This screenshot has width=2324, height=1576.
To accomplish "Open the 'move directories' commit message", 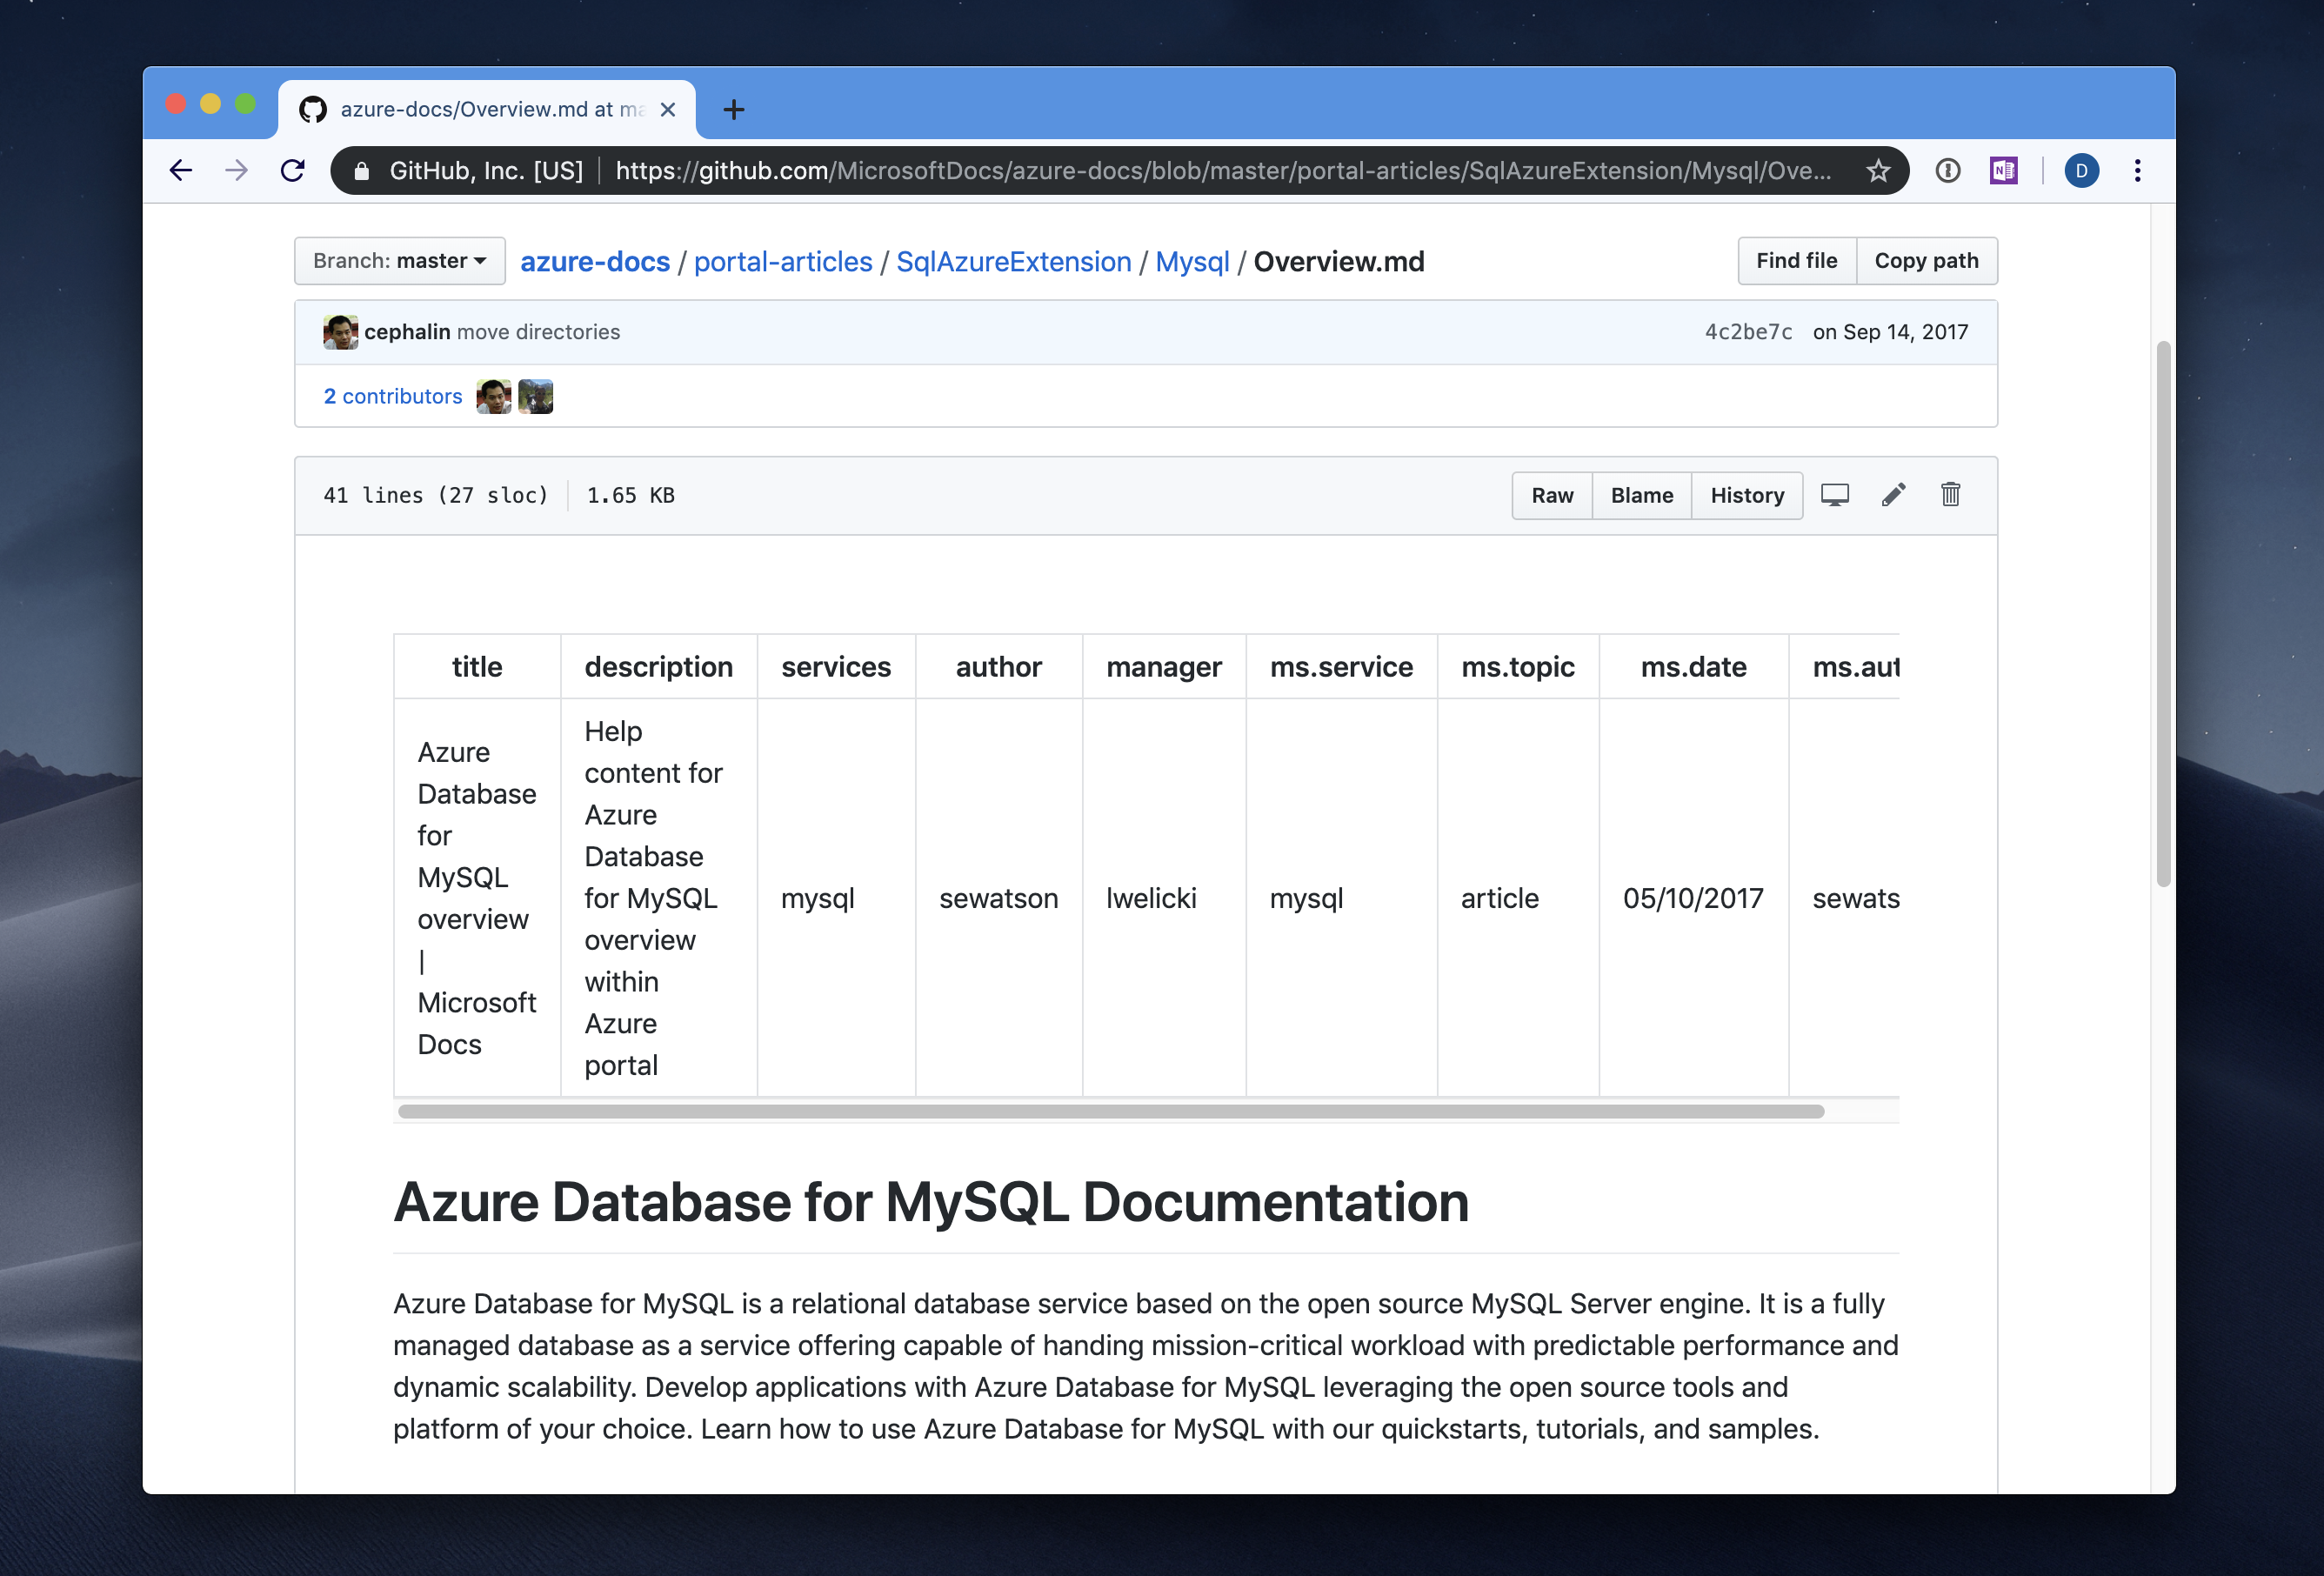I will 538,332.
